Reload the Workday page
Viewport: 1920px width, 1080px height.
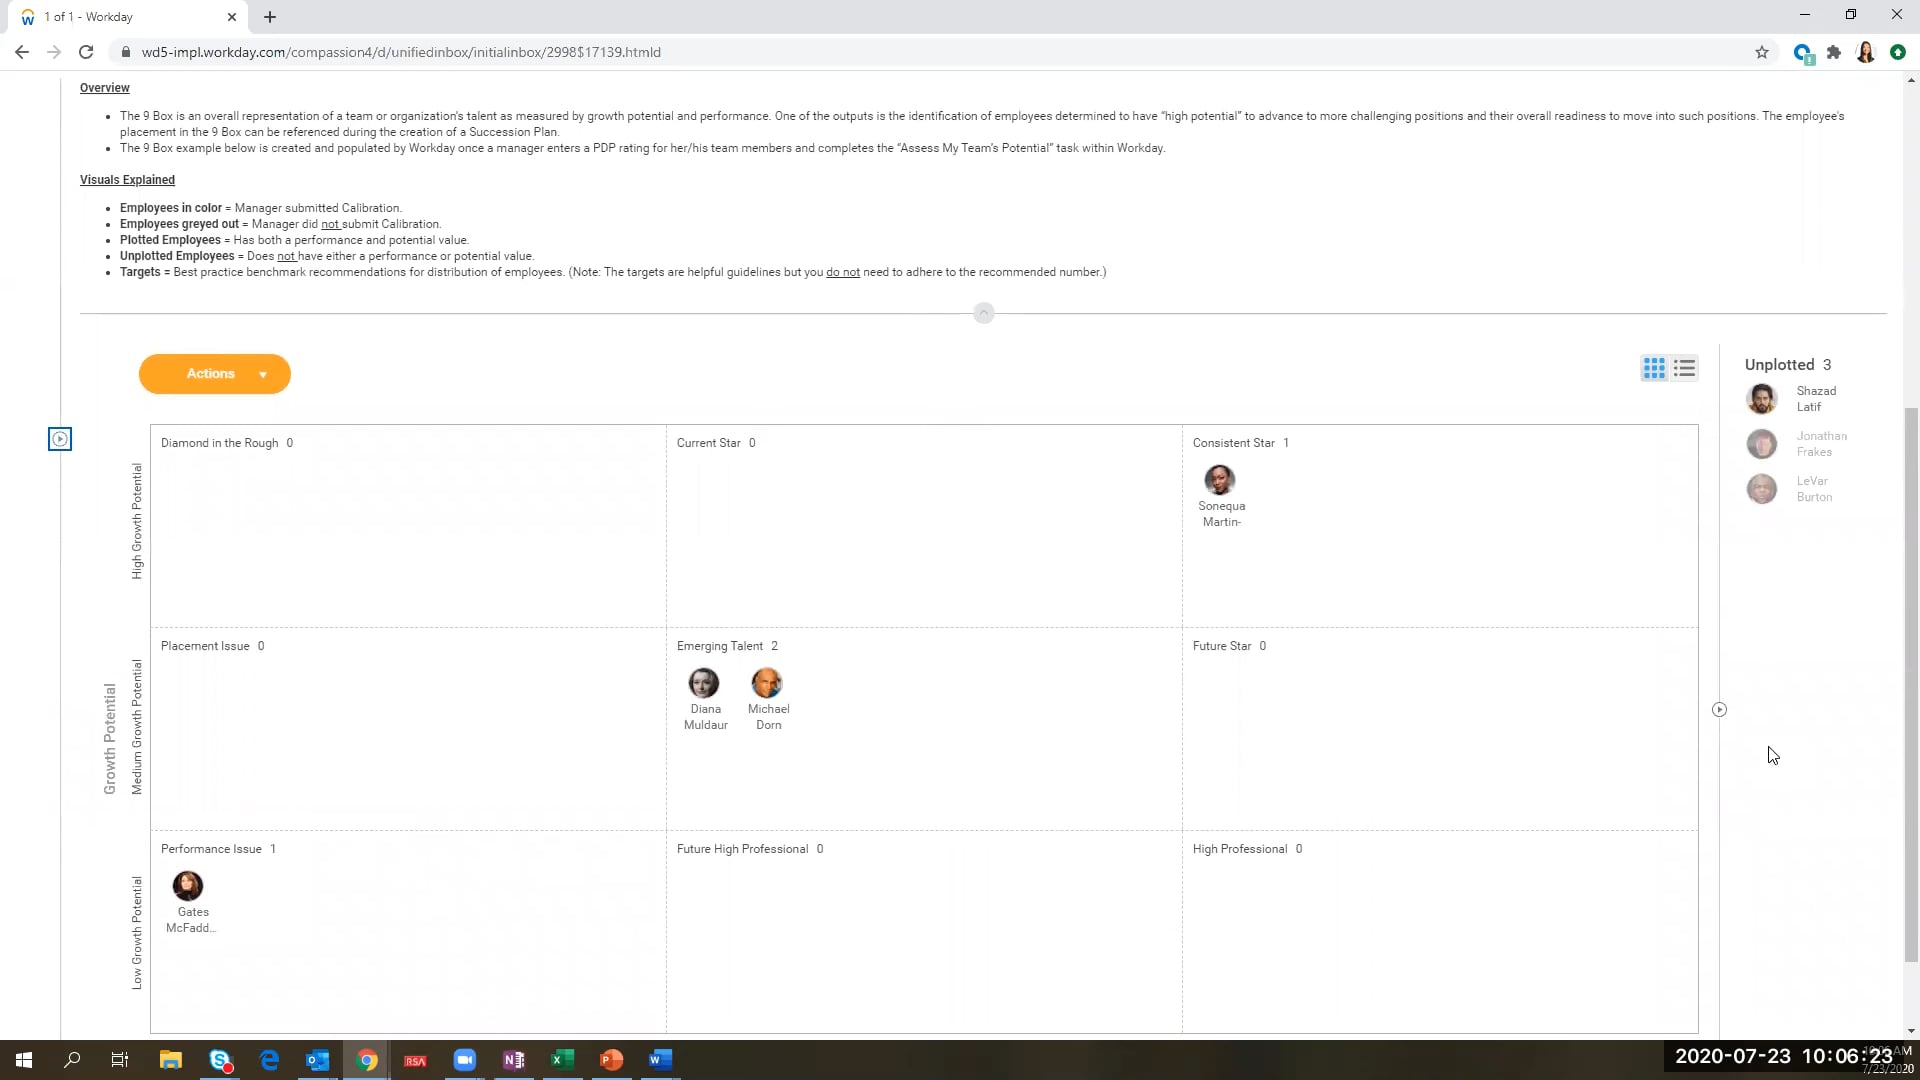pyautogui.click(x=86, y=52)
